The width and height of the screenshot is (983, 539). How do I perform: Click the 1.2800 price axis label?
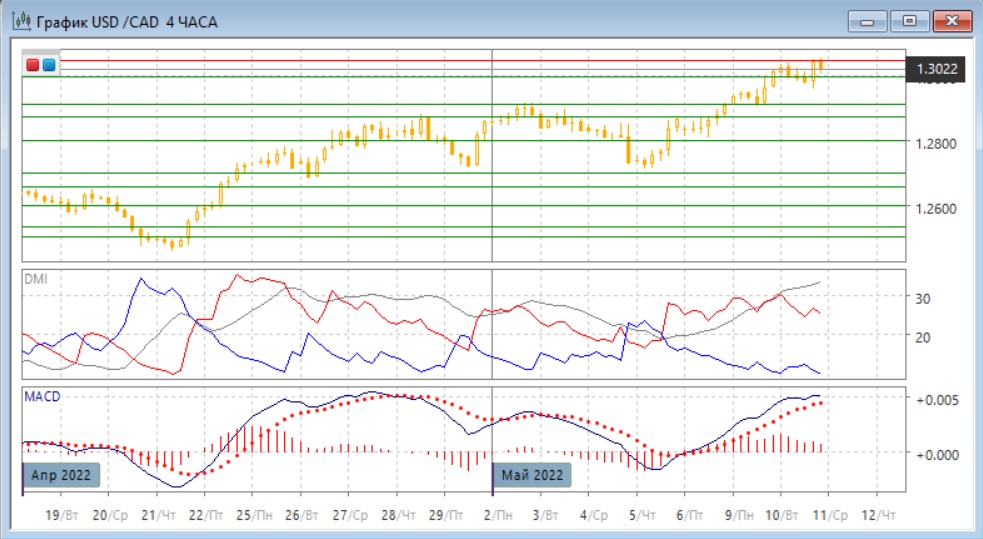[x=935, y=143]
